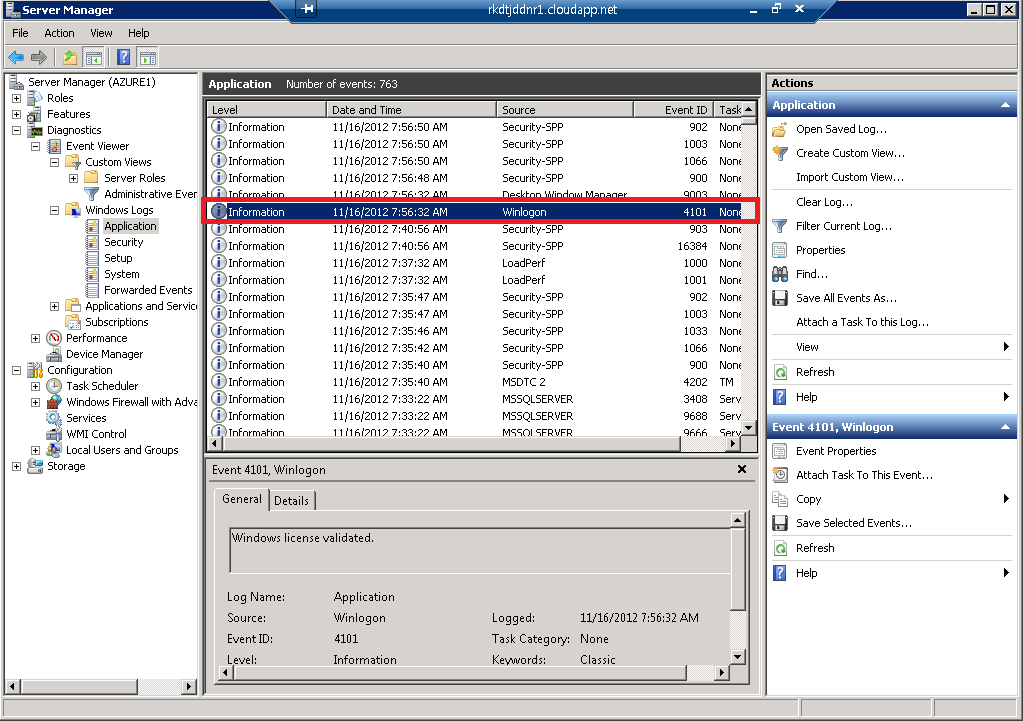Sort by the Date and Time column header
Viewport: 1023px width, 721px height.
(411, 110)
